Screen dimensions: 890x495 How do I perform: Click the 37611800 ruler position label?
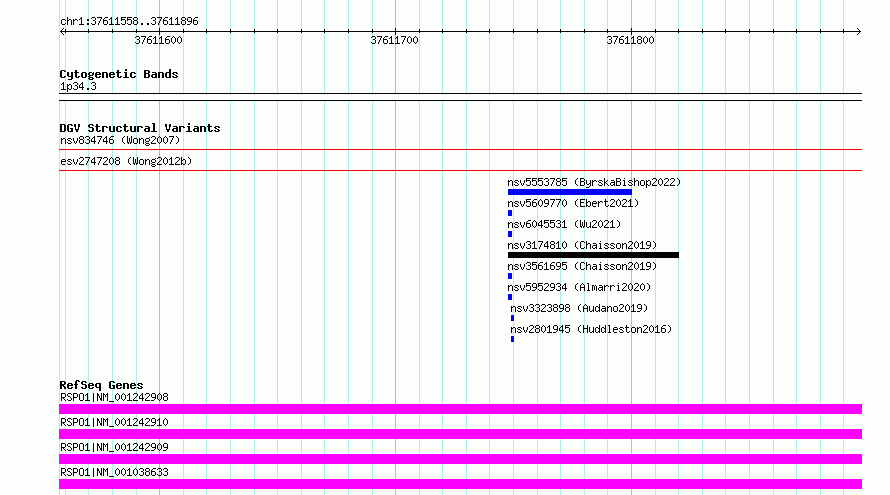click(x=630, y=40)
